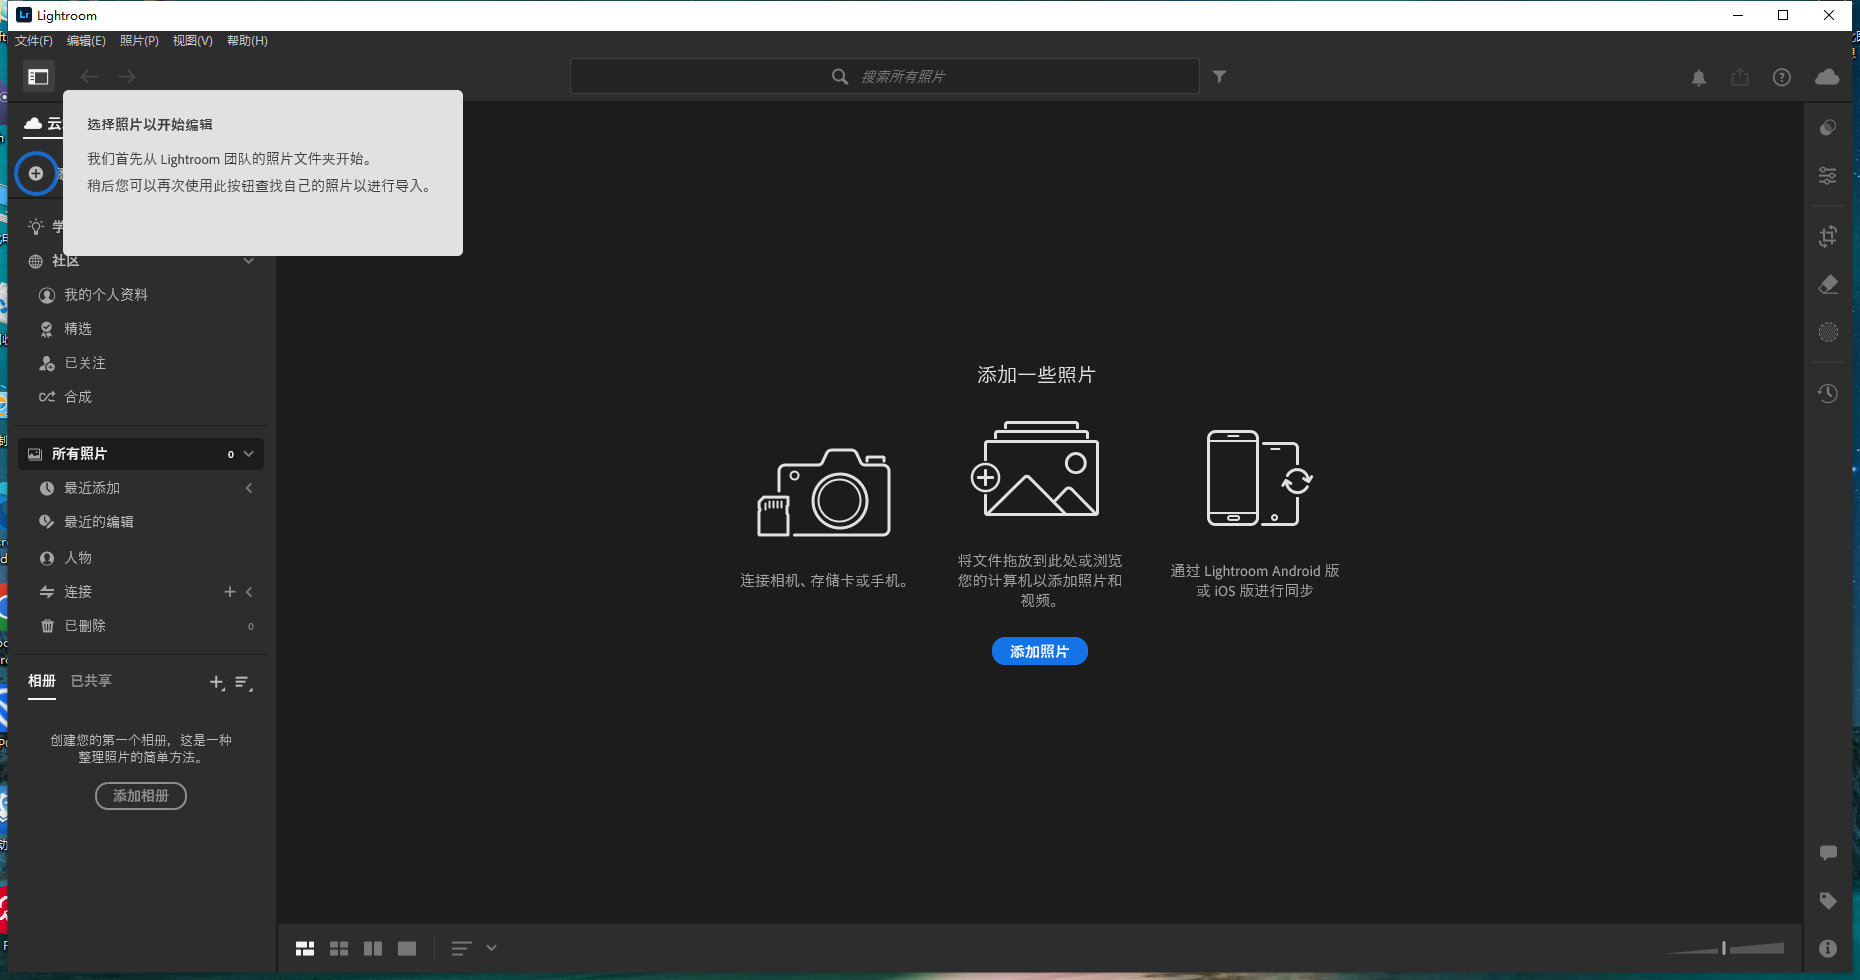Toggle the left panel visibility
This screenshot has height=980, width=1860.
(x=38, y=76)
